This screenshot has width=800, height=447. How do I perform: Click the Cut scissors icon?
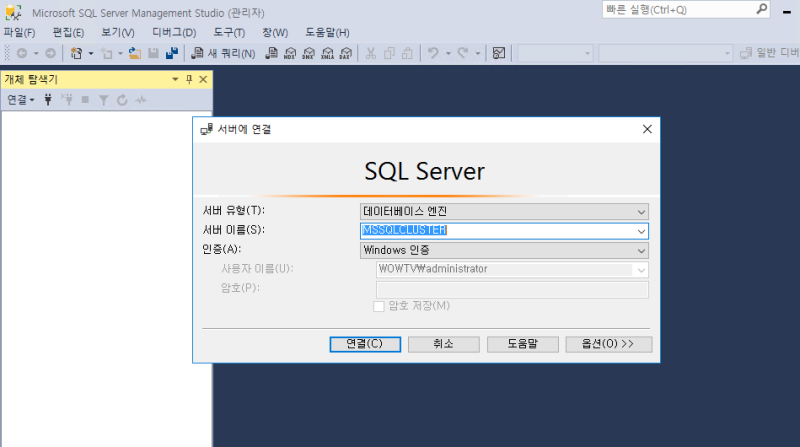point(371,53)
